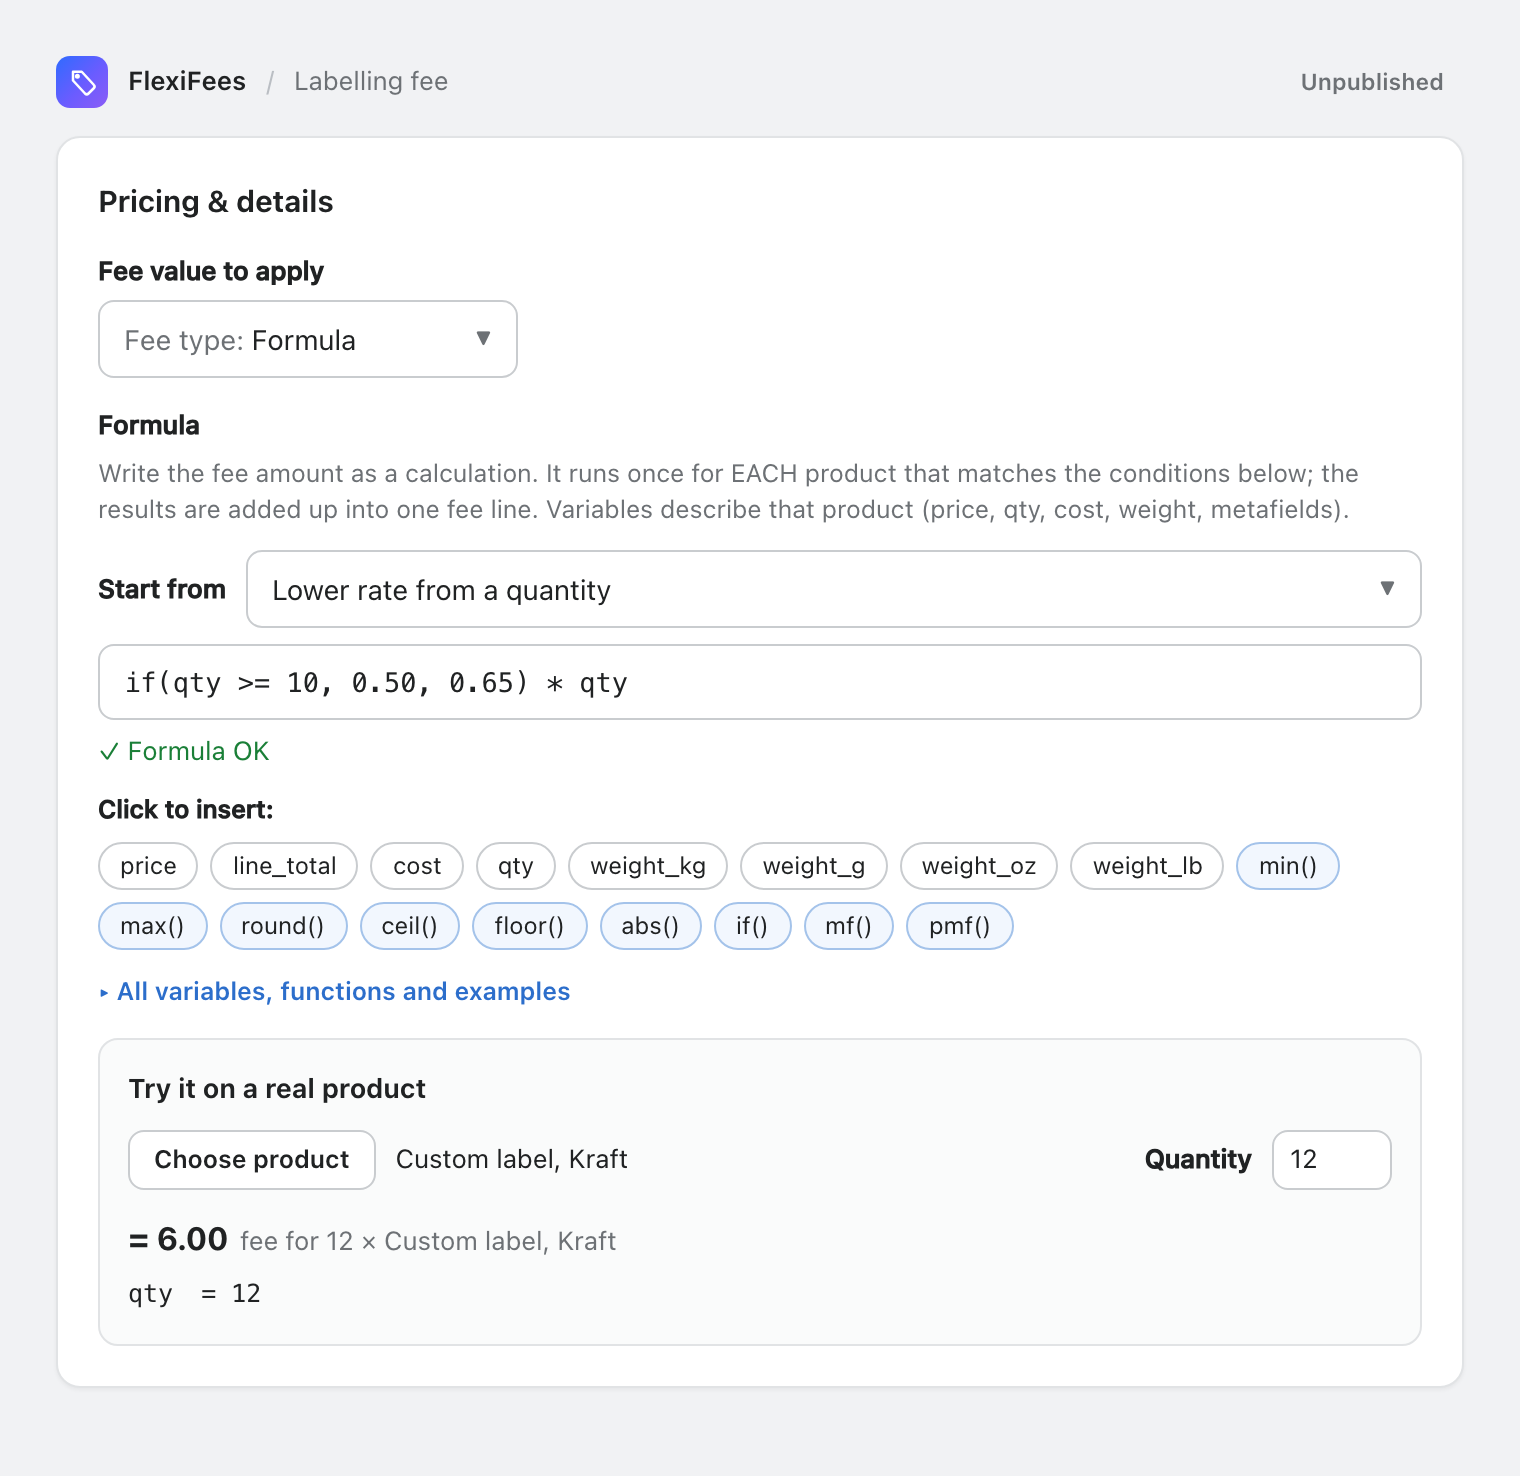This screenshot has height=1476, width=1520.
Task: Click into the formula text field
Action: pos(760,682)
